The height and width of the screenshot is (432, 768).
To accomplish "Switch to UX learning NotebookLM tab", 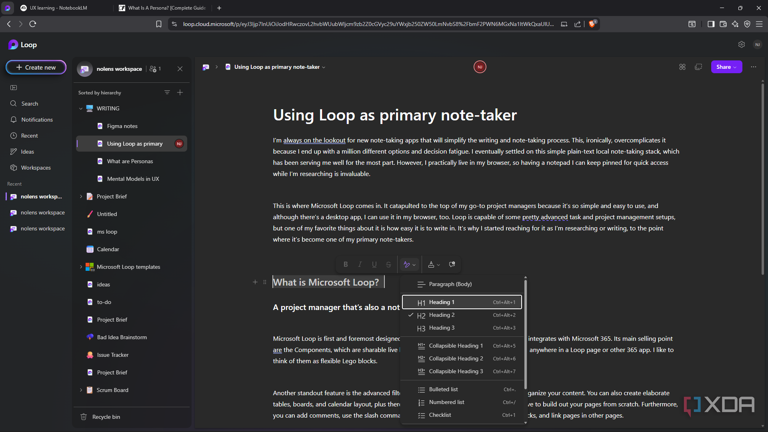I will click(59, 8).
